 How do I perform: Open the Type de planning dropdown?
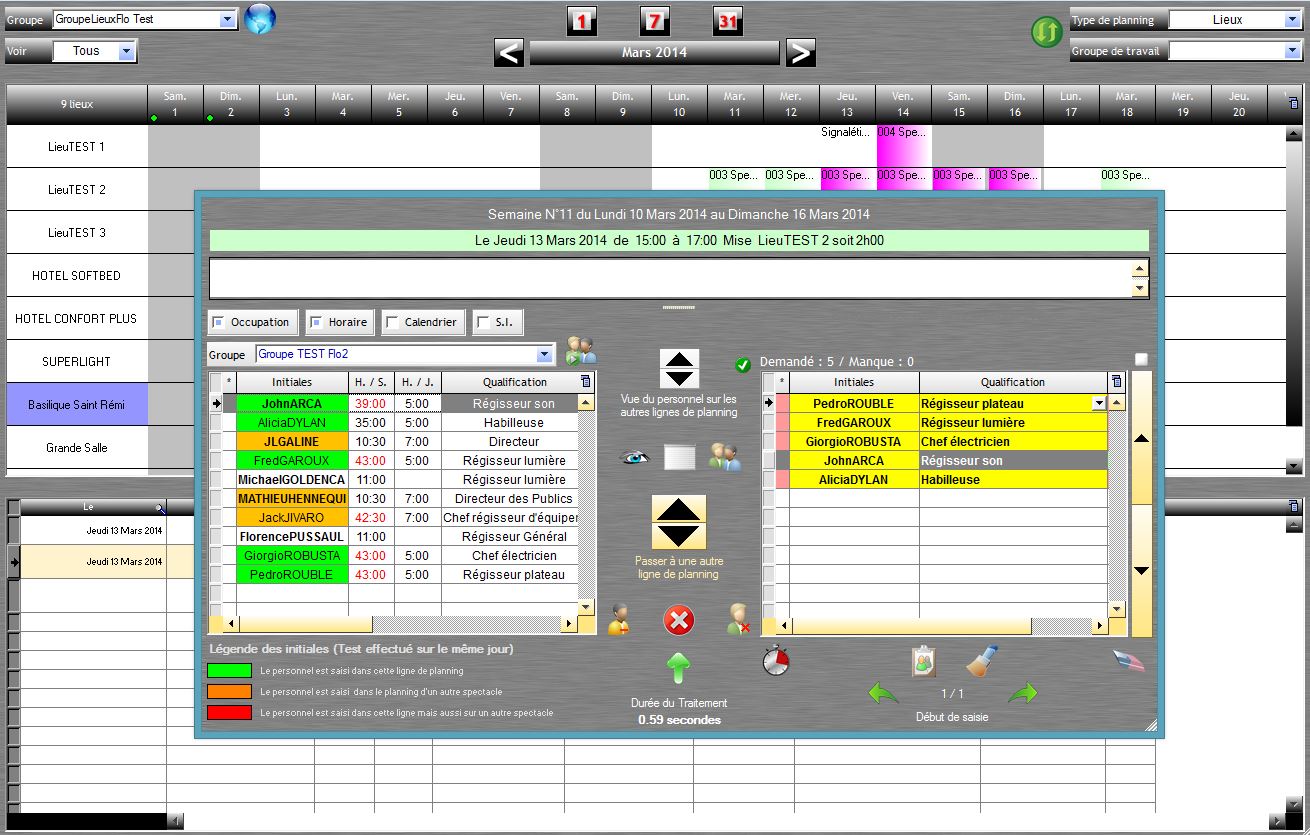(x=1291, y=20)
